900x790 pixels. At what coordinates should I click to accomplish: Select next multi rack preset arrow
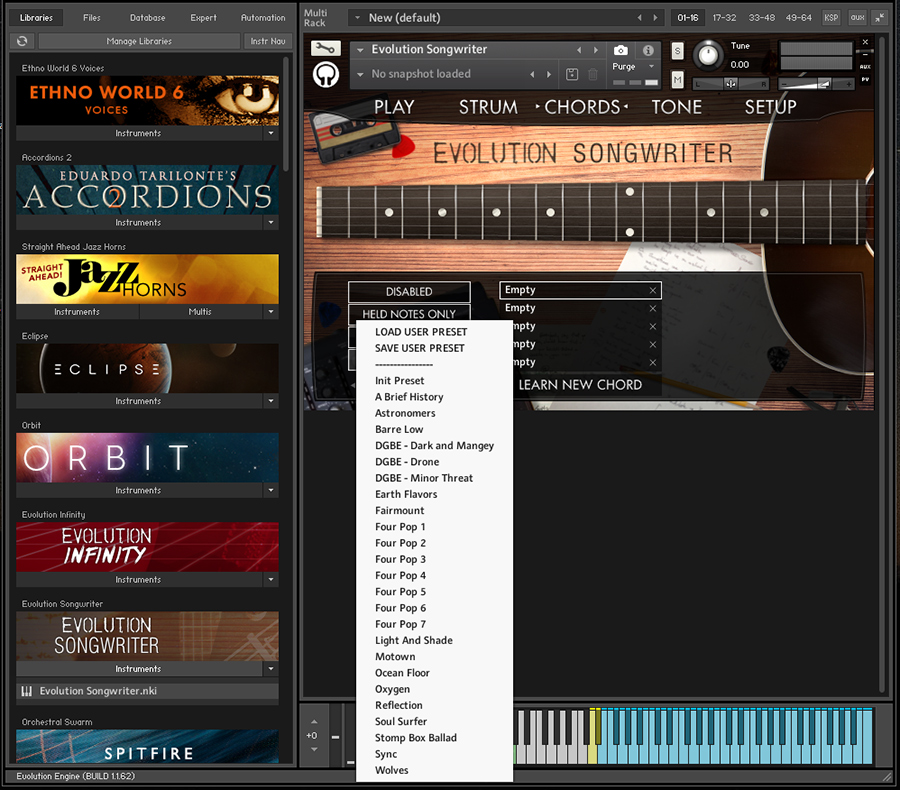(655, 18)
